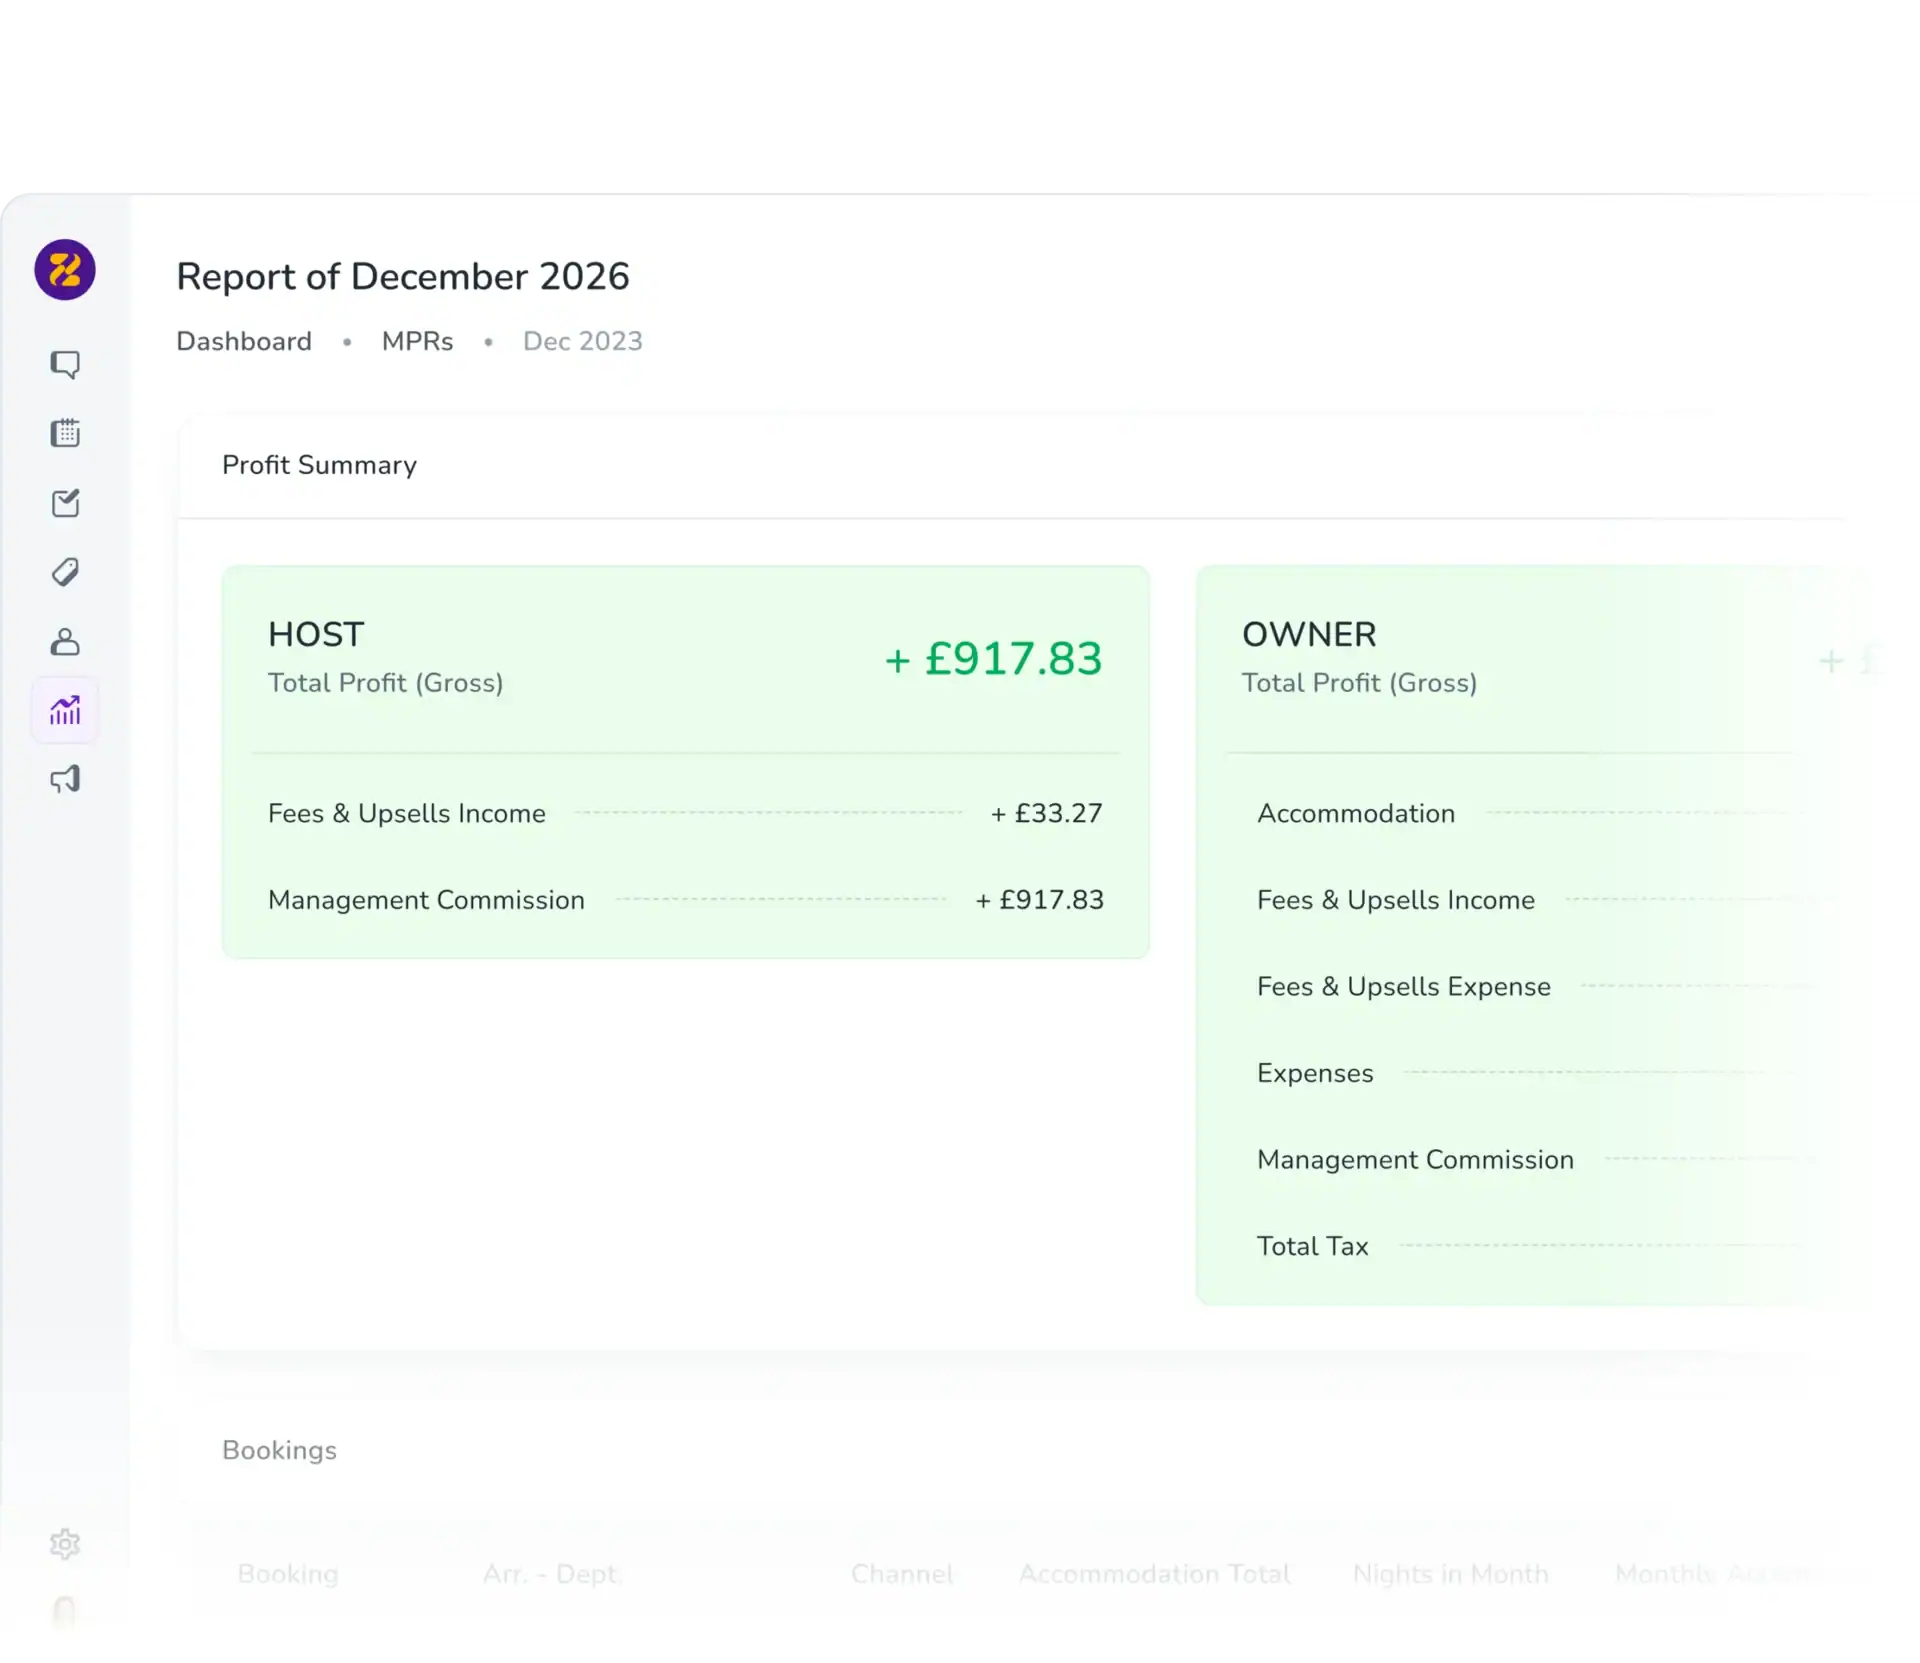Open the price tag rates icon
Screen dimensions: 1920x1663
point(65,572)
